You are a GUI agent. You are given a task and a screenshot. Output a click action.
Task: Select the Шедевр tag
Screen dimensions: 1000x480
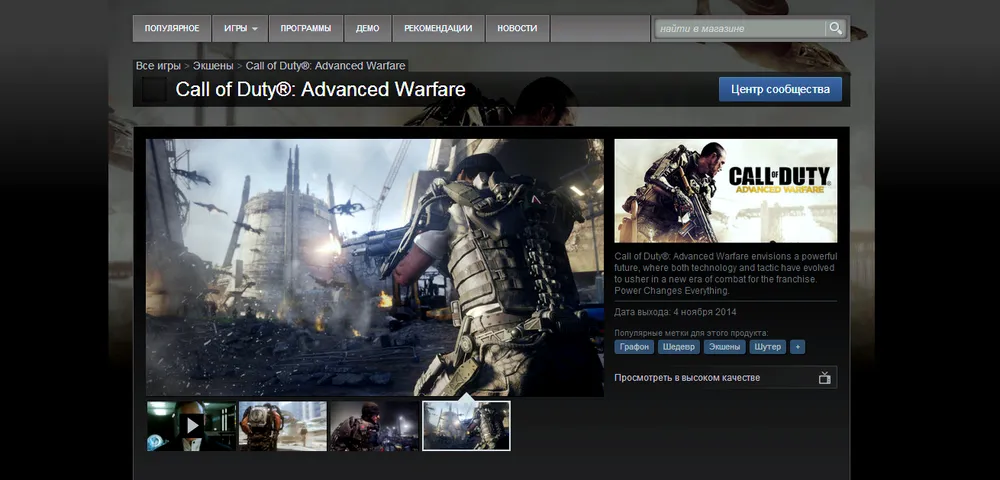tap(679, 347)
